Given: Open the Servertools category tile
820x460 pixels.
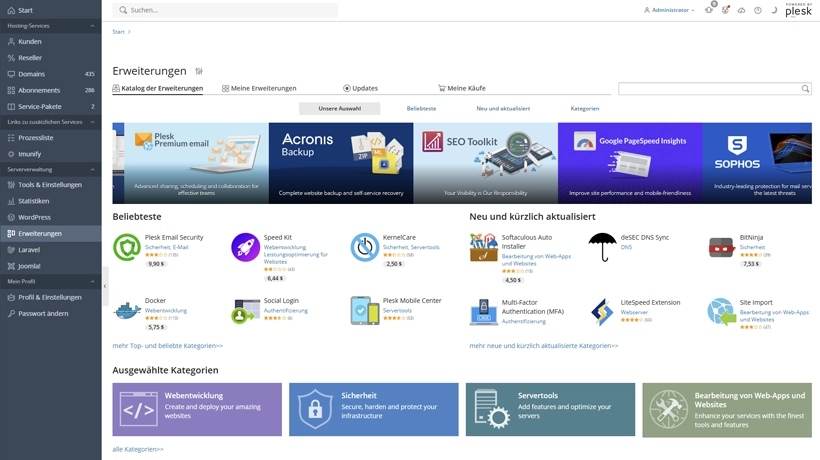Looking at the screenshot, I should pos(550,409).
